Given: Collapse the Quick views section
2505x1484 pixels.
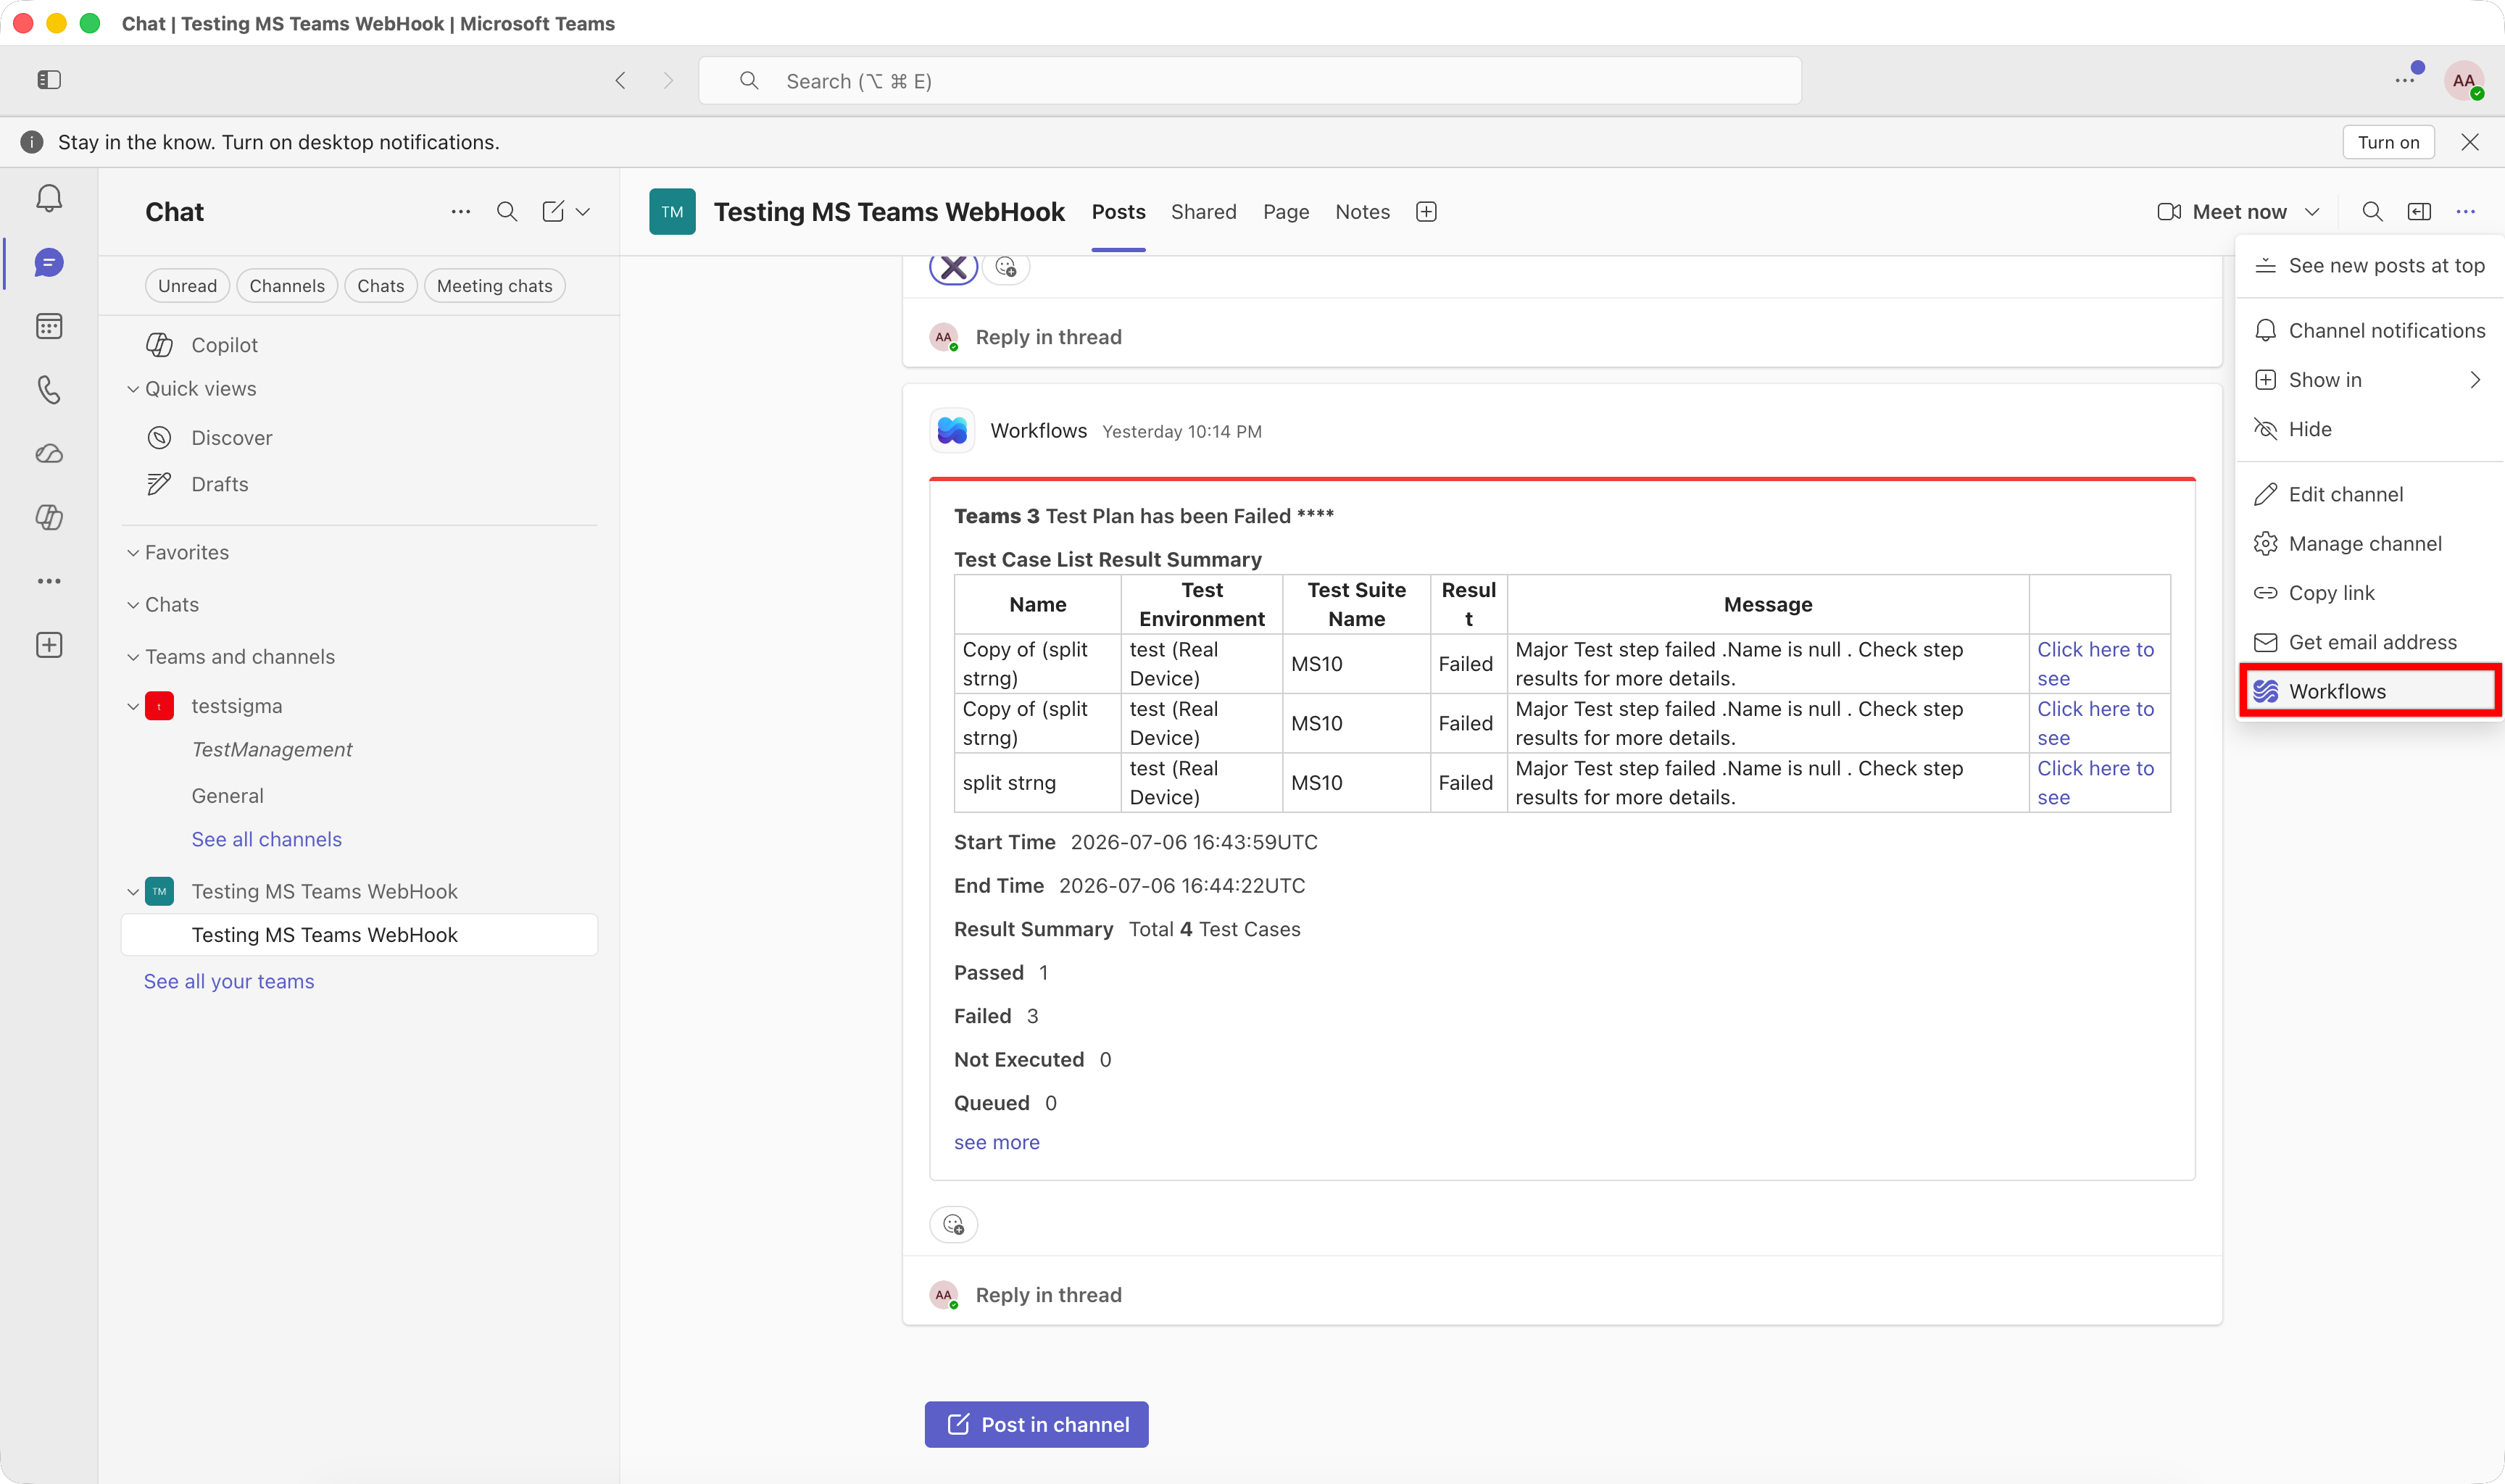Looking at the screenshot, I should pos(133,389).
